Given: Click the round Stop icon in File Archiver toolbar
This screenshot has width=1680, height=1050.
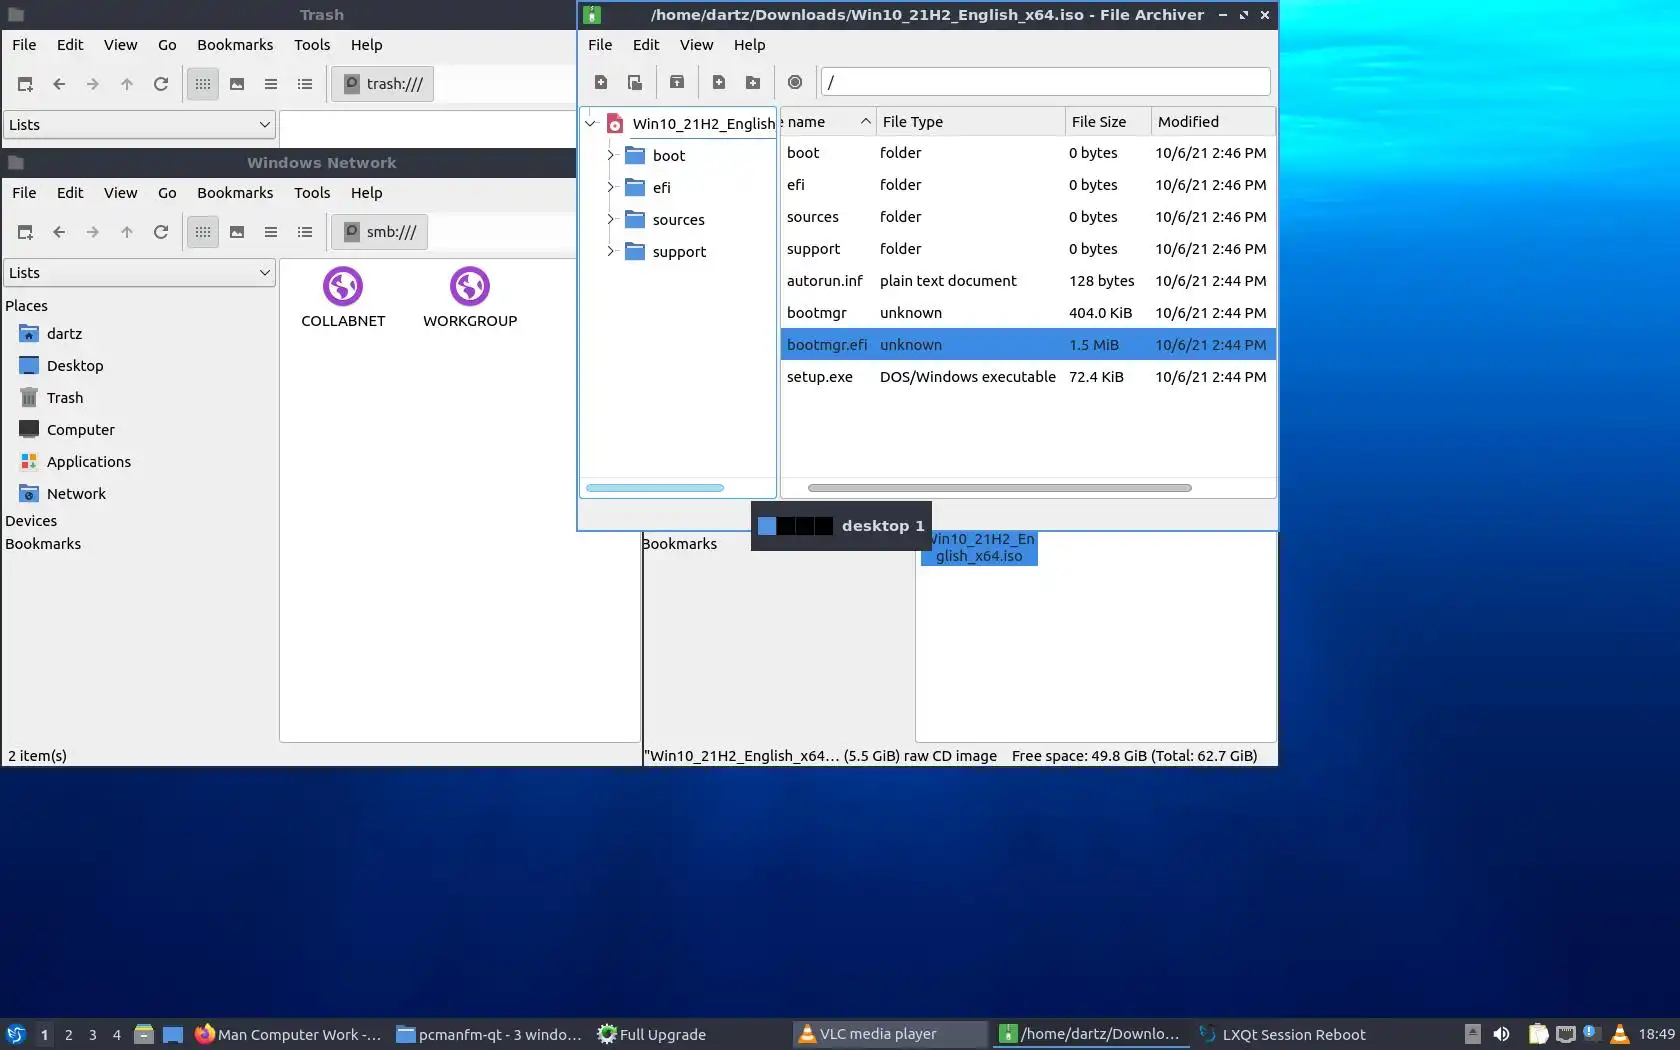Looking at the screenshot, I should tap(795, 83).
